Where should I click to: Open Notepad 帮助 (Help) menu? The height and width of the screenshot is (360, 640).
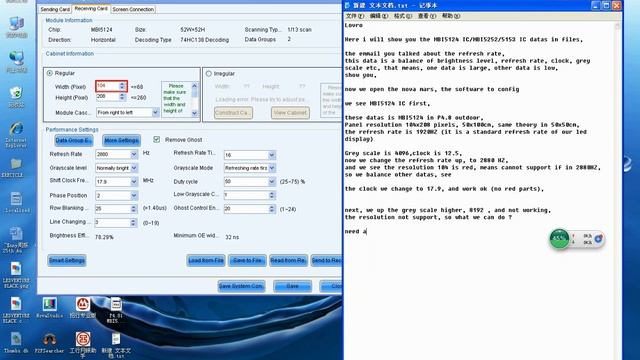(451, 16)
